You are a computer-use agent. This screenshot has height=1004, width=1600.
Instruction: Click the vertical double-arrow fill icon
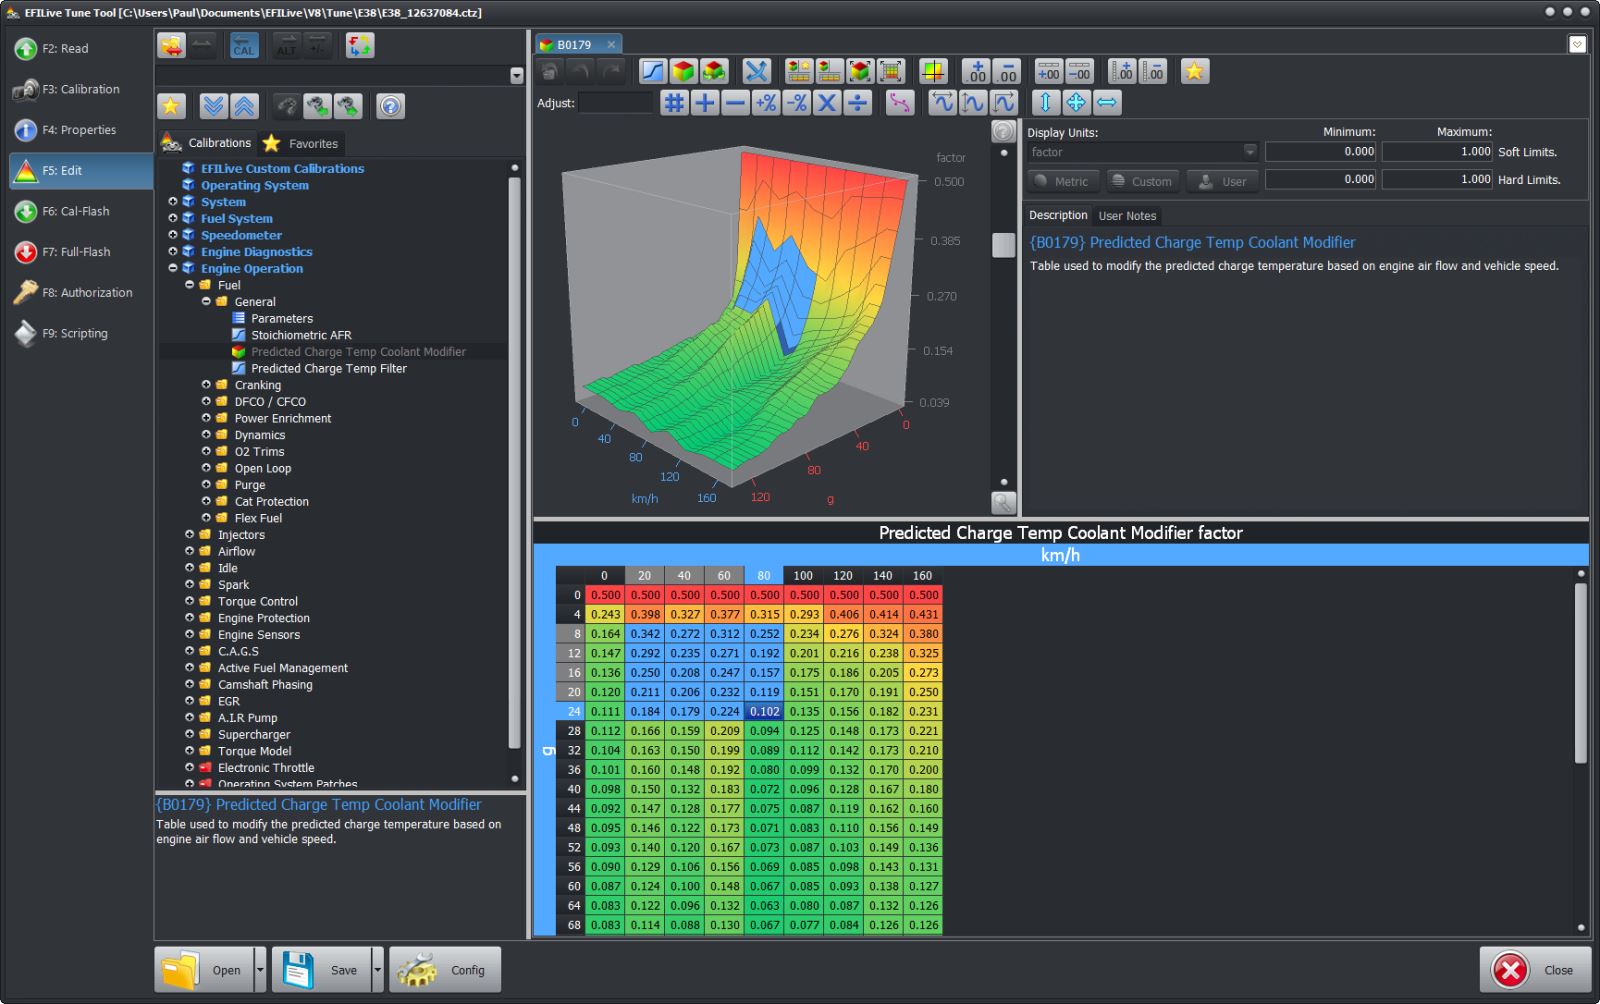tap(1046, 102)
